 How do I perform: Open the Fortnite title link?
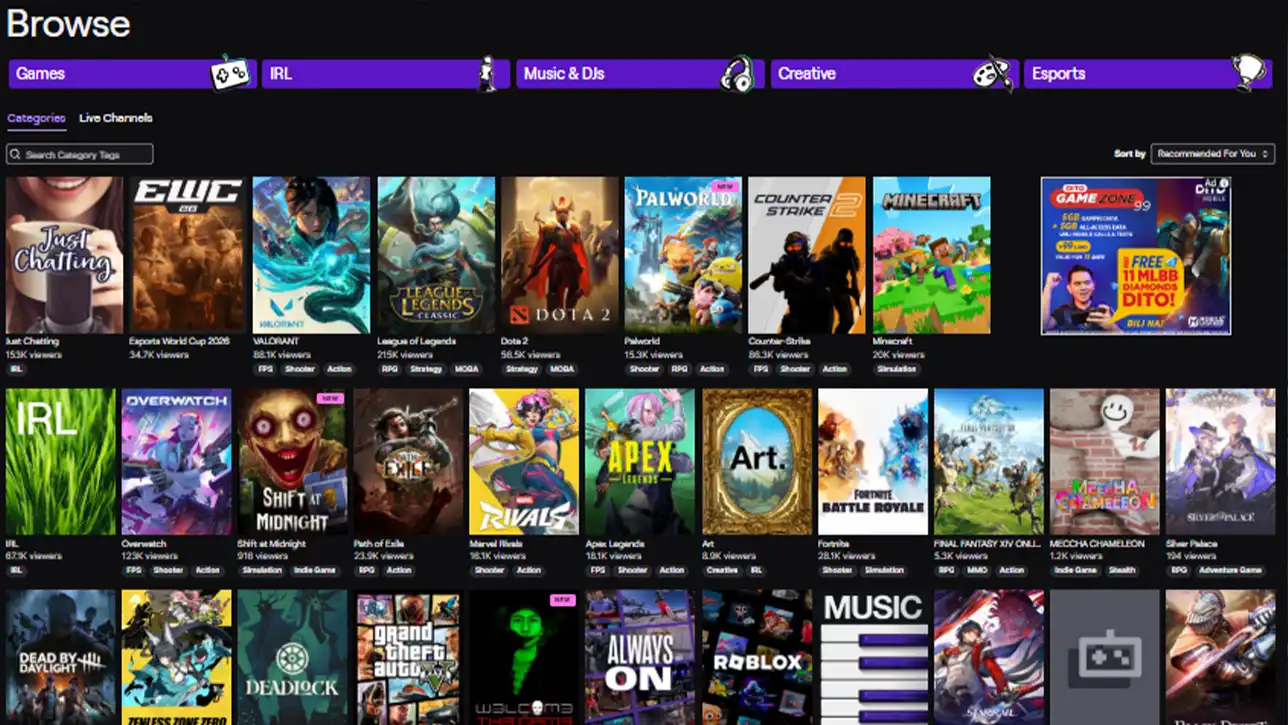click(833, 544)
